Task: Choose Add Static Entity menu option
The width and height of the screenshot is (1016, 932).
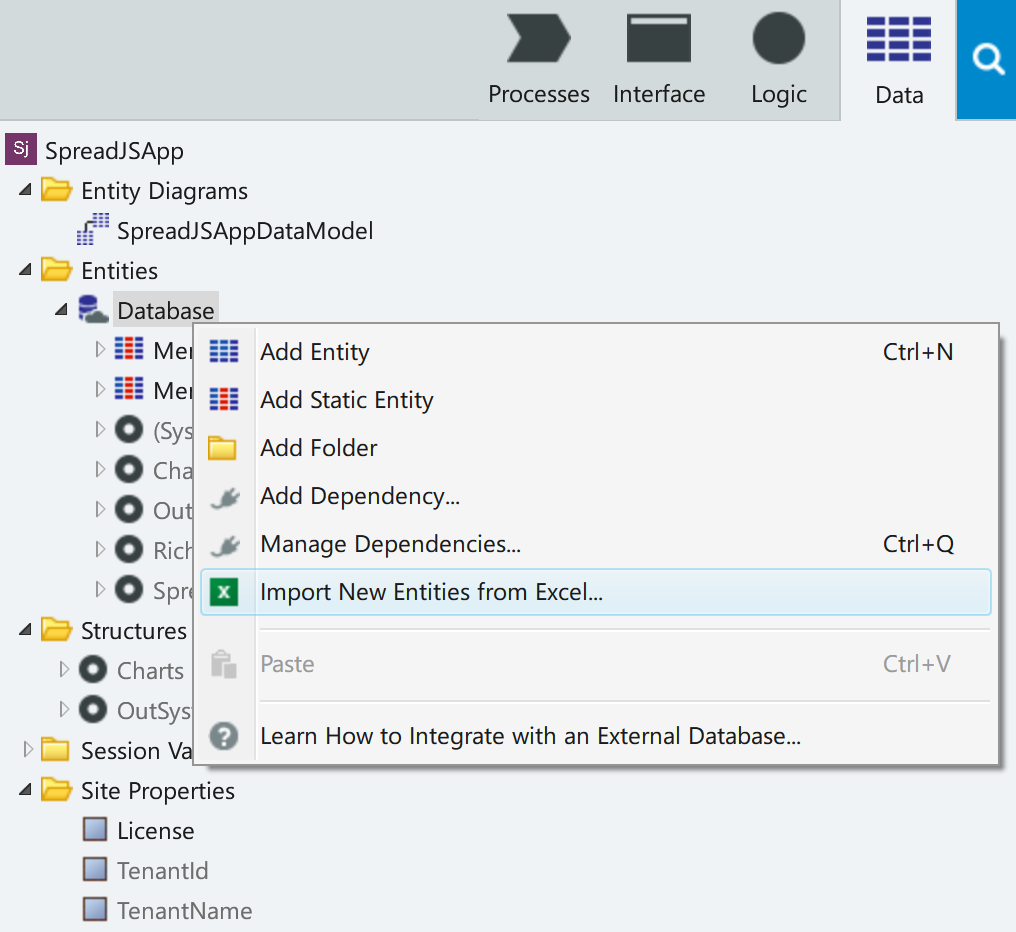Action: point(595,400)
